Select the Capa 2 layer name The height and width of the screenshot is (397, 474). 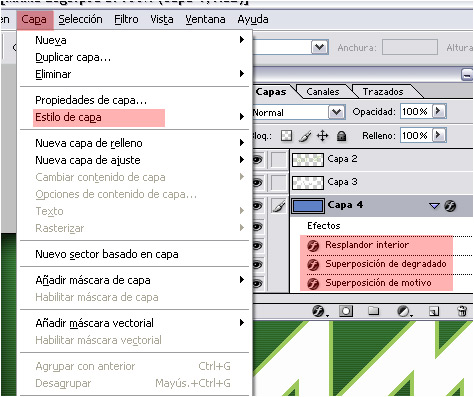coord(342,159)
